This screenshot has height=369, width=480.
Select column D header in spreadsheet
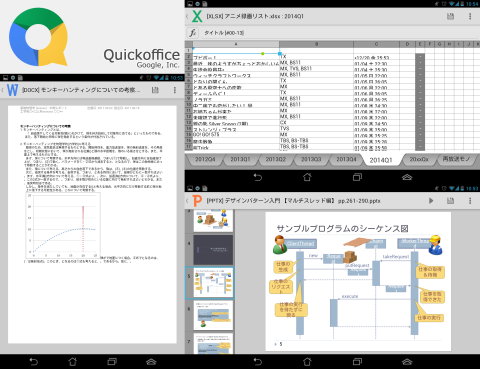click(x=407, y=44)
